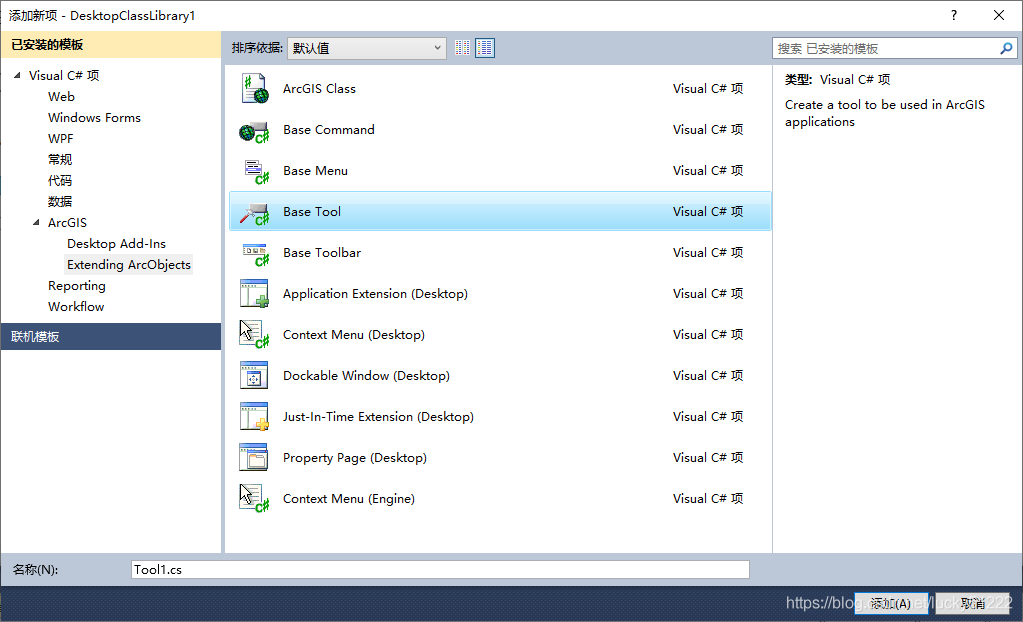
Task: Select the 代码 category
Action: pyautogui.click(x=60, y=181)
